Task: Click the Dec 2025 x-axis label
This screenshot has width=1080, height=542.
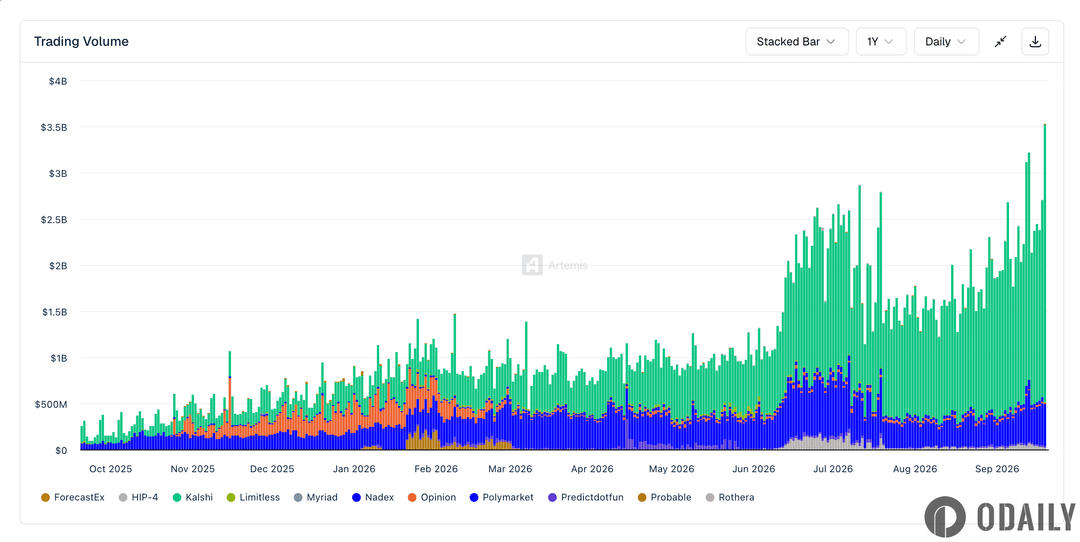Action: pyautogui.click(x=272, y=469)
